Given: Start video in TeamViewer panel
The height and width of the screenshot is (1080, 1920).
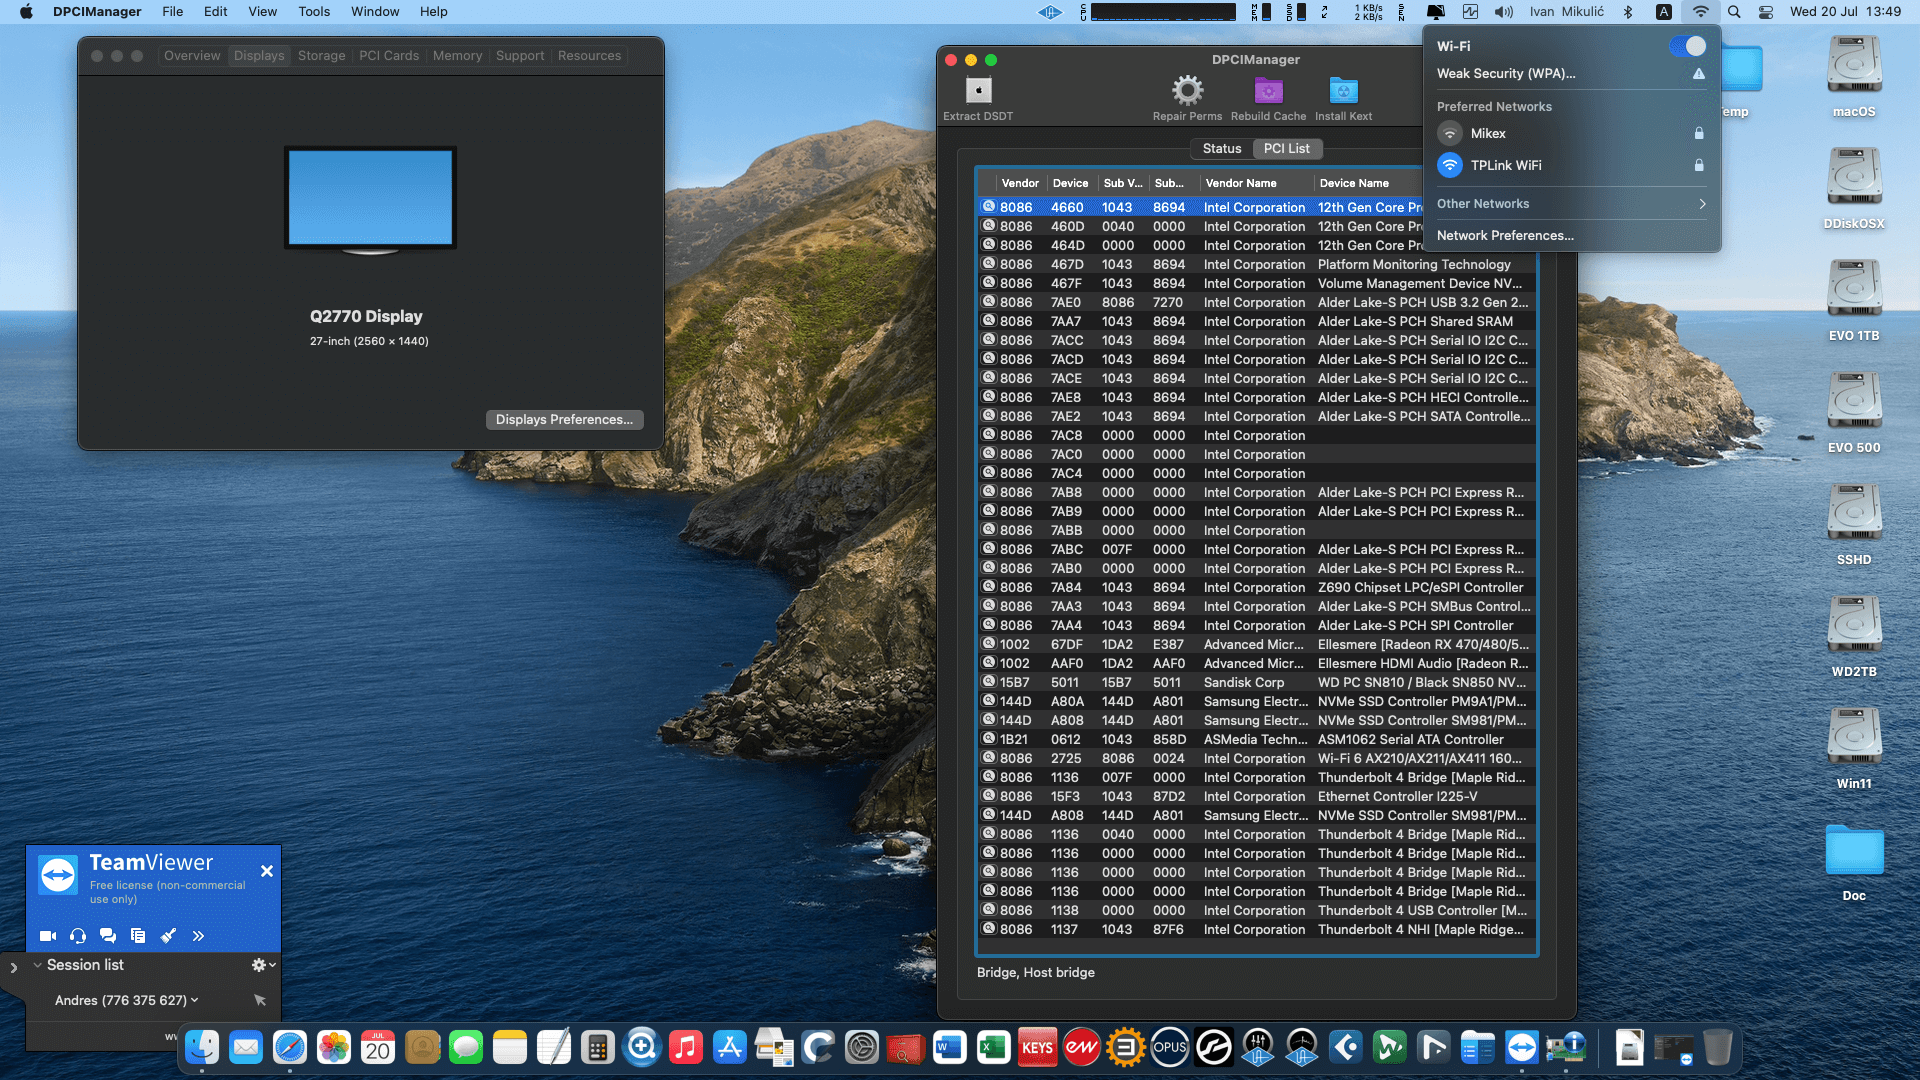Looking at the screenshot, I should point(48,936).
